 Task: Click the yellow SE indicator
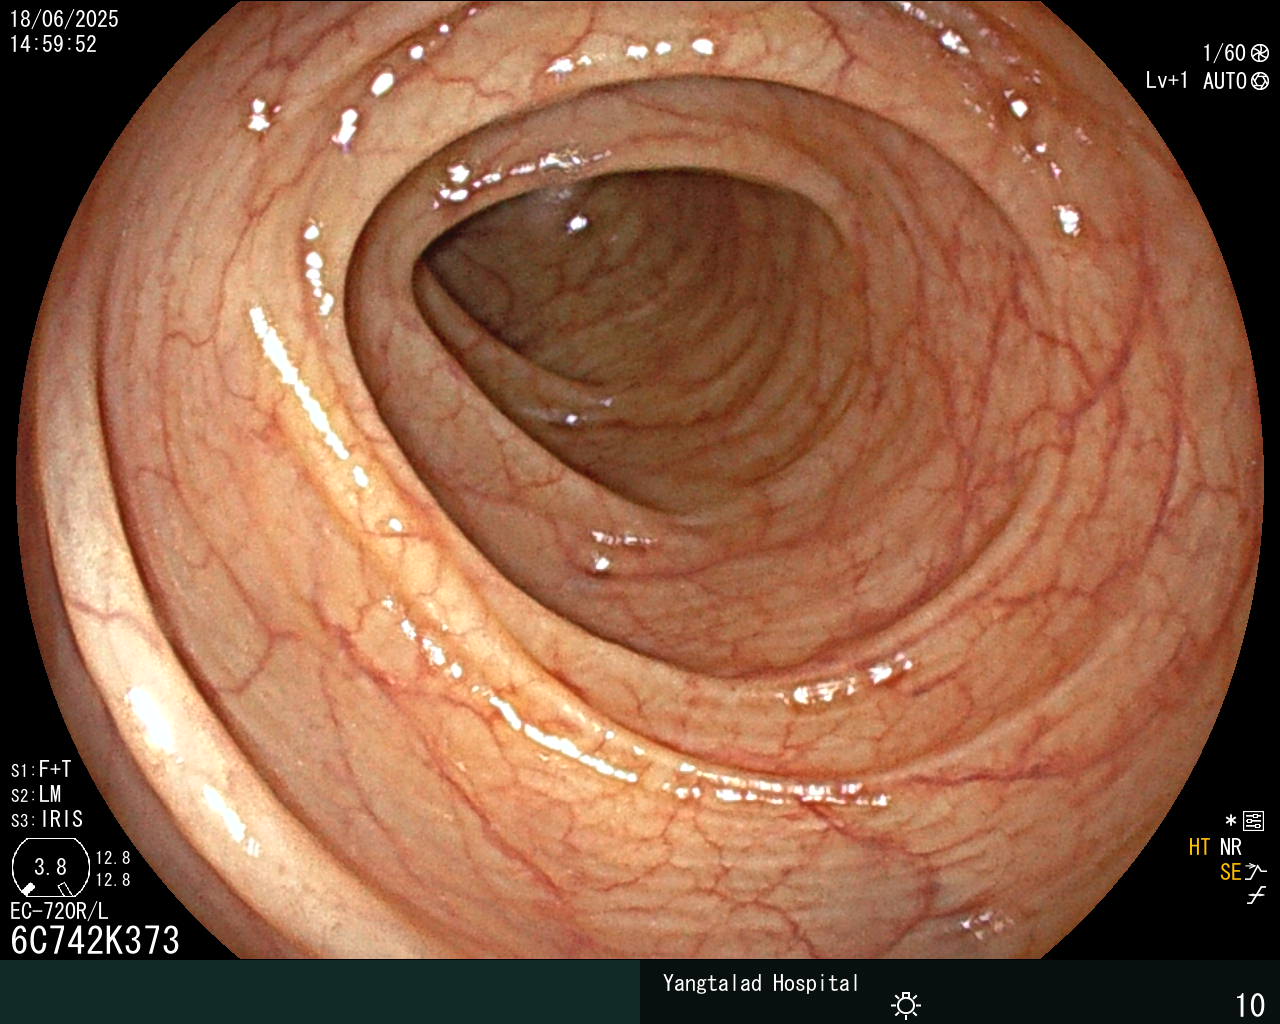[1230, 872]
